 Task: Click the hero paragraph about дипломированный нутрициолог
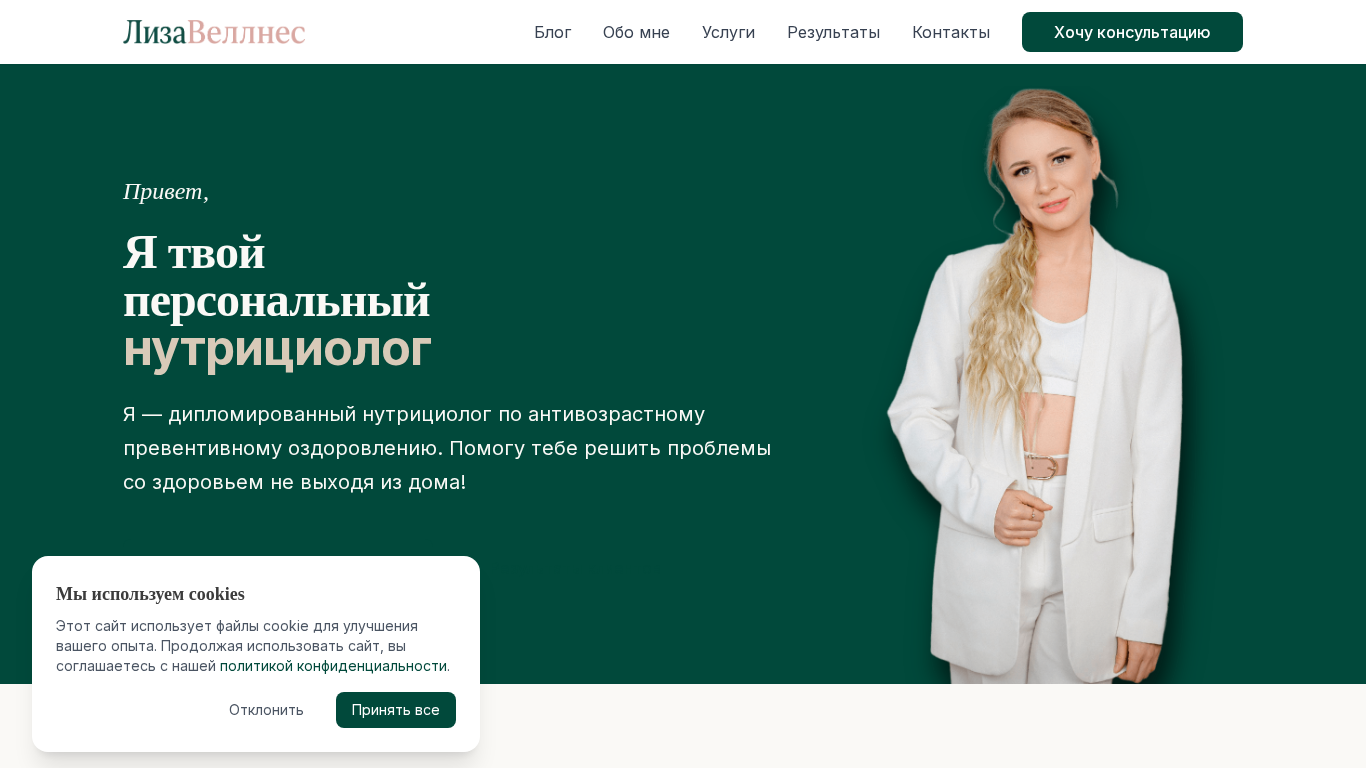click(447, 448)
